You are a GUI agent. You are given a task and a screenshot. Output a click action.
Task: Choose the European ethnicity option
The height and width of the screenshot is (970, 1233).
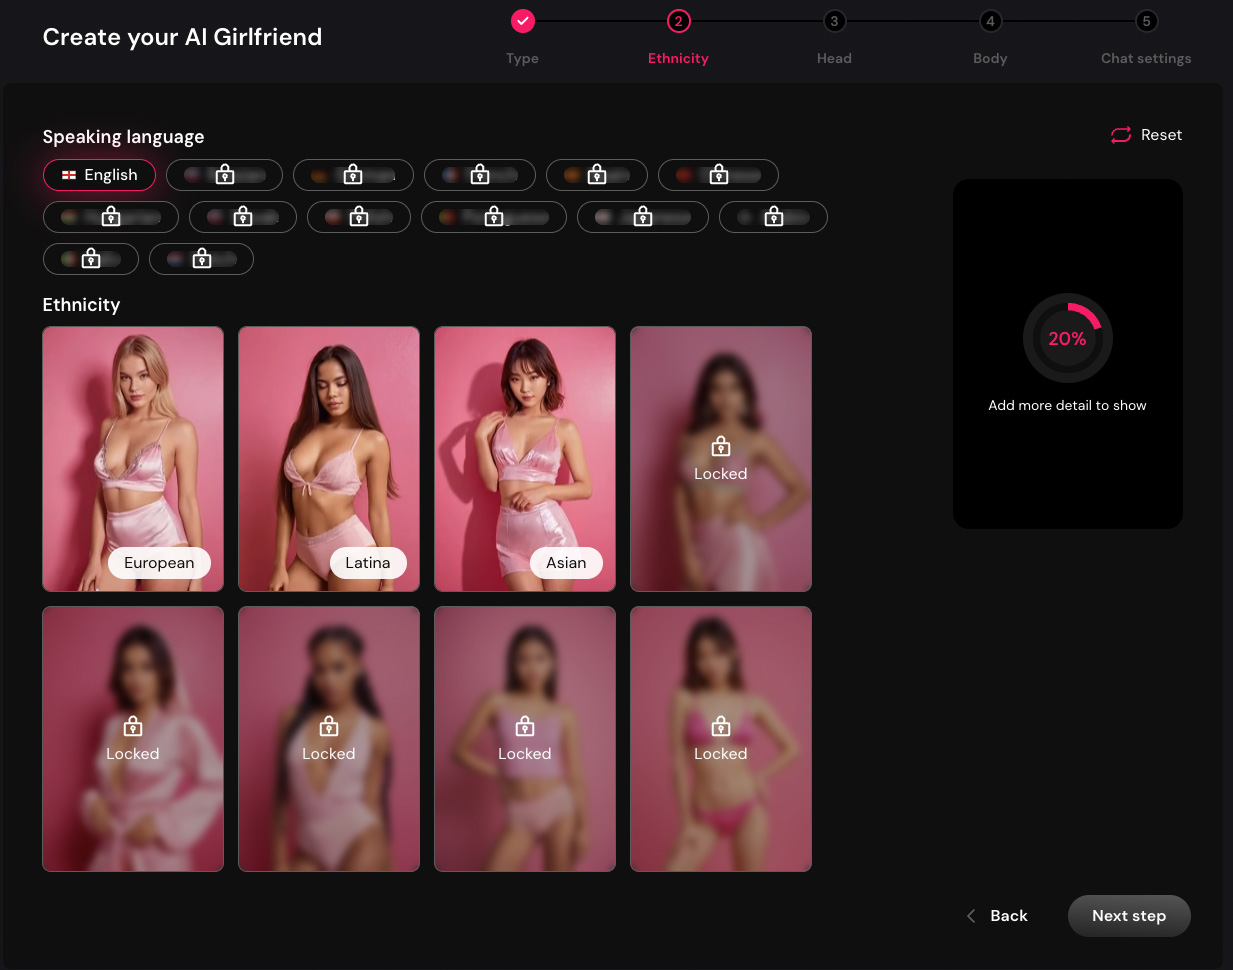(133, 459)
